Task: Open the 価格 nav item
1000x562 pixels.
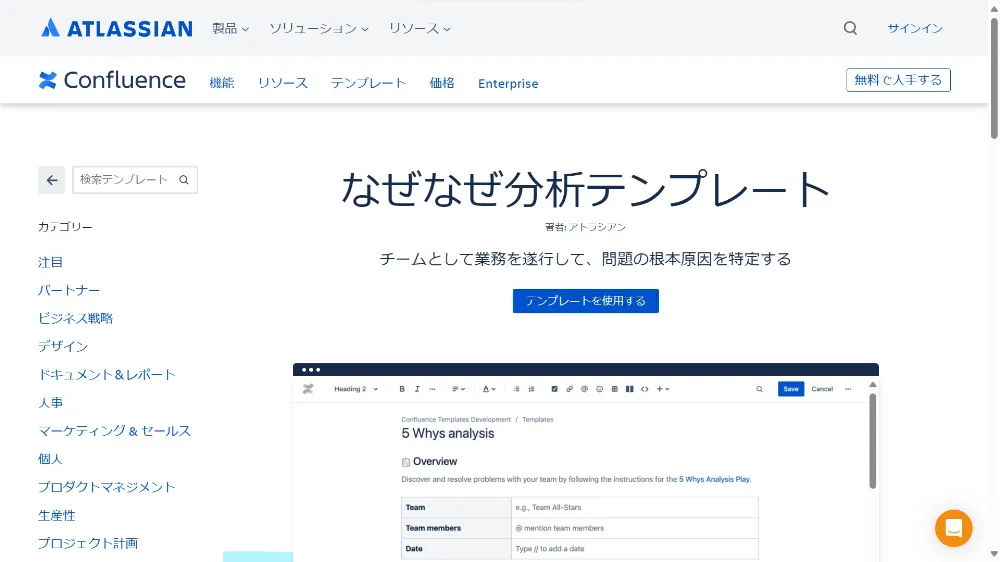Action: [x=442, y=83]
